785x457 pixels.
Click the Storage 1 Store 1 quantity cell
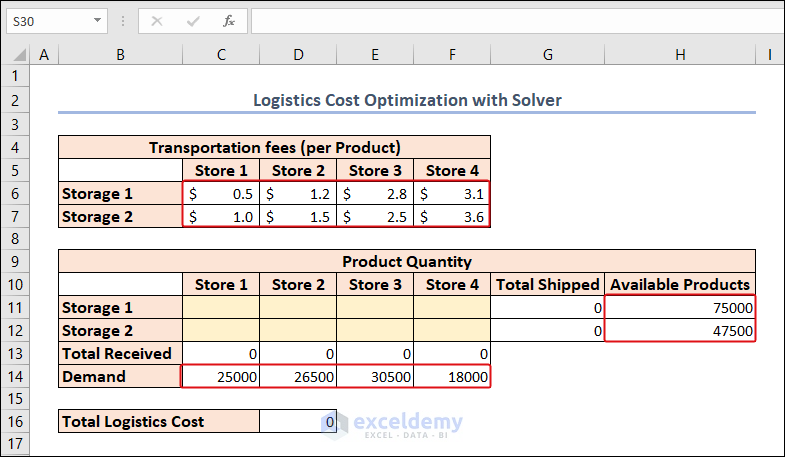click(220, 307)
